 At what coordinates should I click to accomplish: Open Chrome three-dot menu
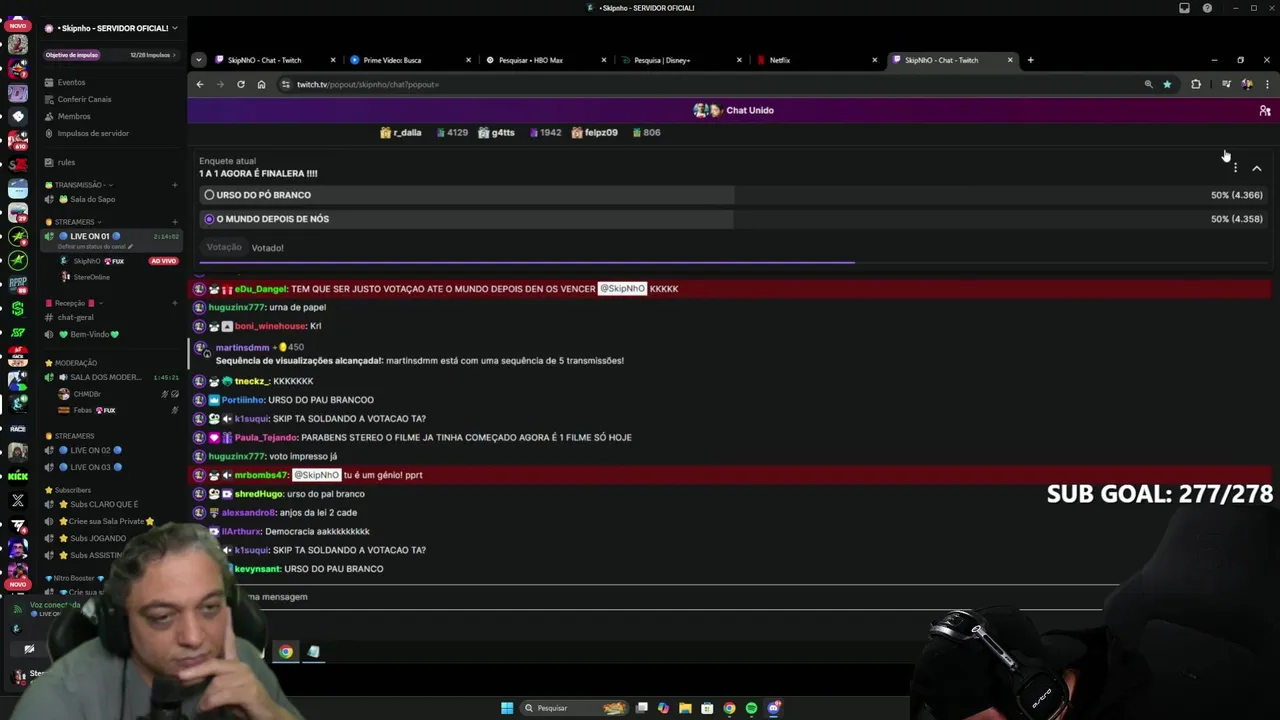click(x=1267, y=84)
